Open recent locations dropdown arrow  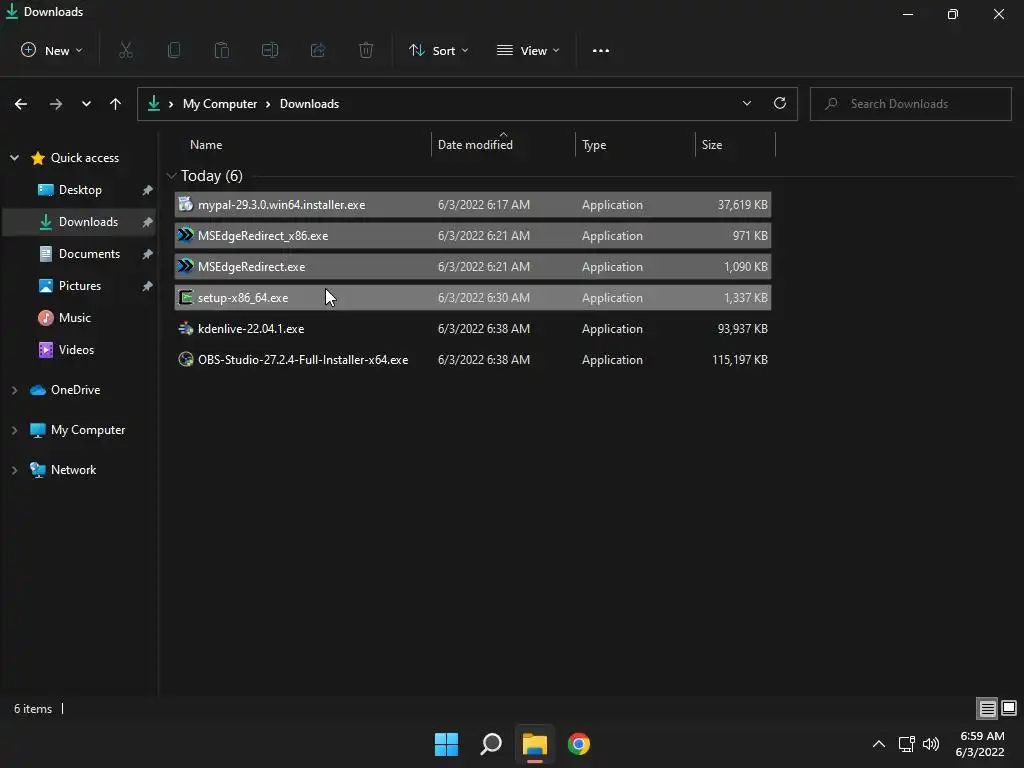(x=86, y=104)
